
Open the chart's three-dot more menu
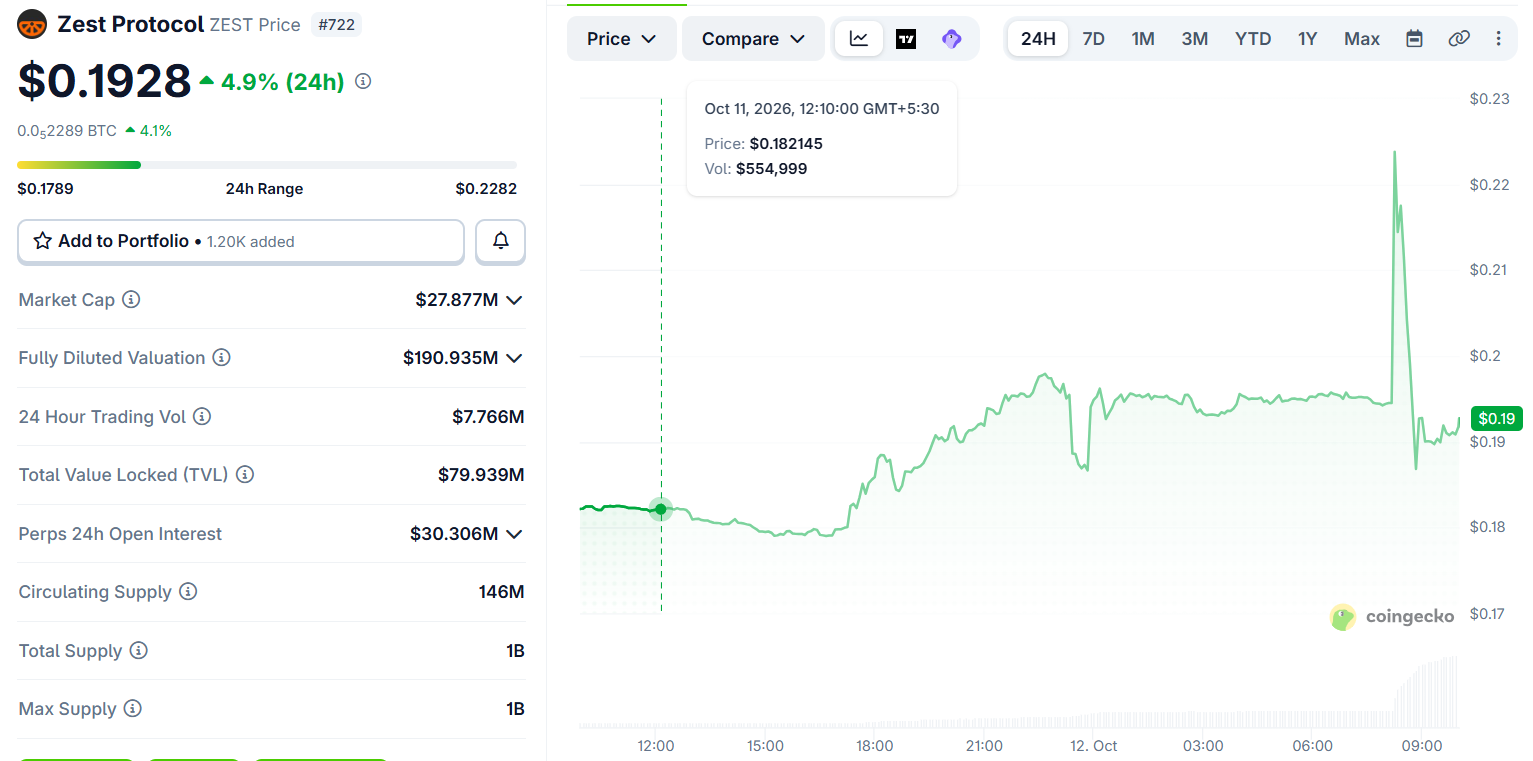[x=1498, y=39]
